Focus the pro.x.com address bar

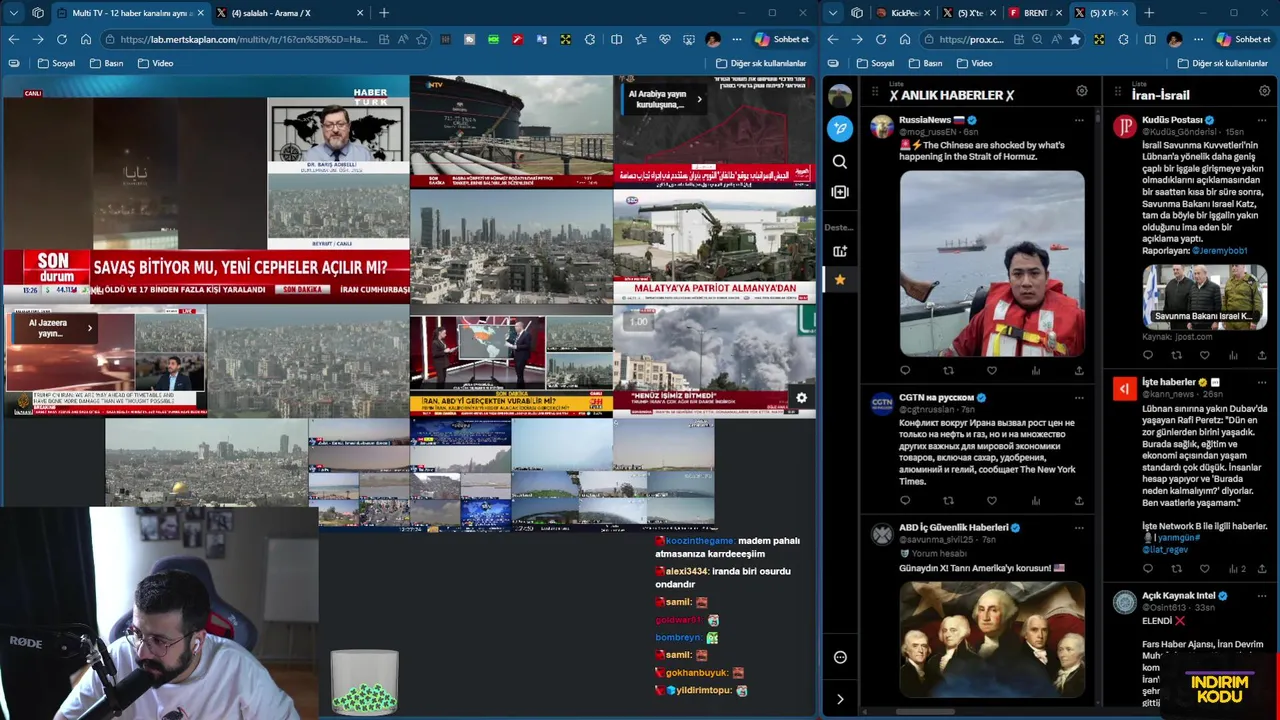971,39
